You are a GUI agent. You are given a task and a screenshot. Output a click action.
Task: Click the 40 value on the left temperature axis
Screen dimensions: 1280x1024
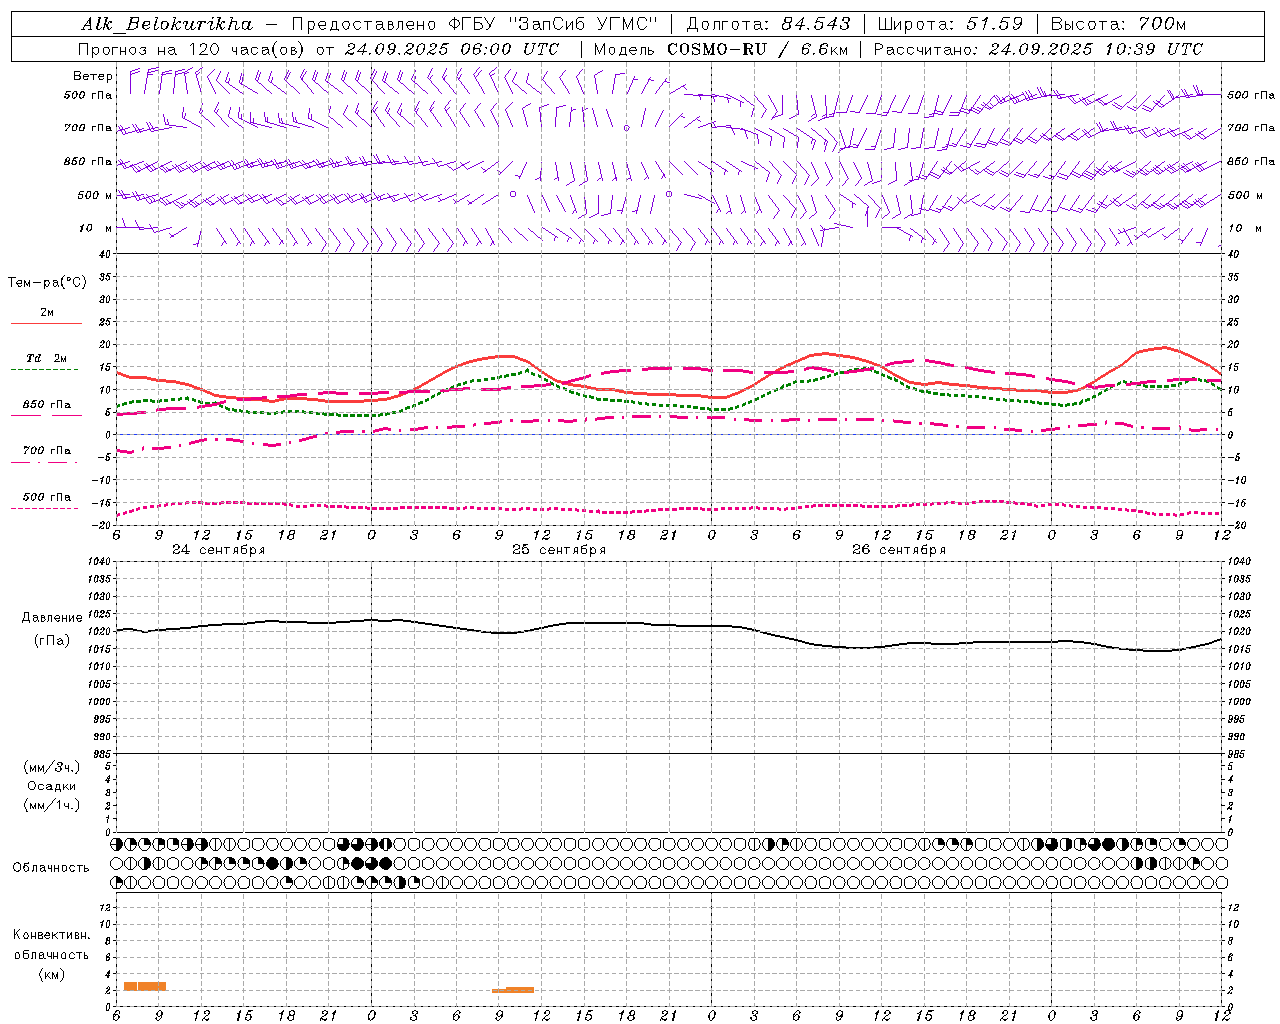pos(104,255)
